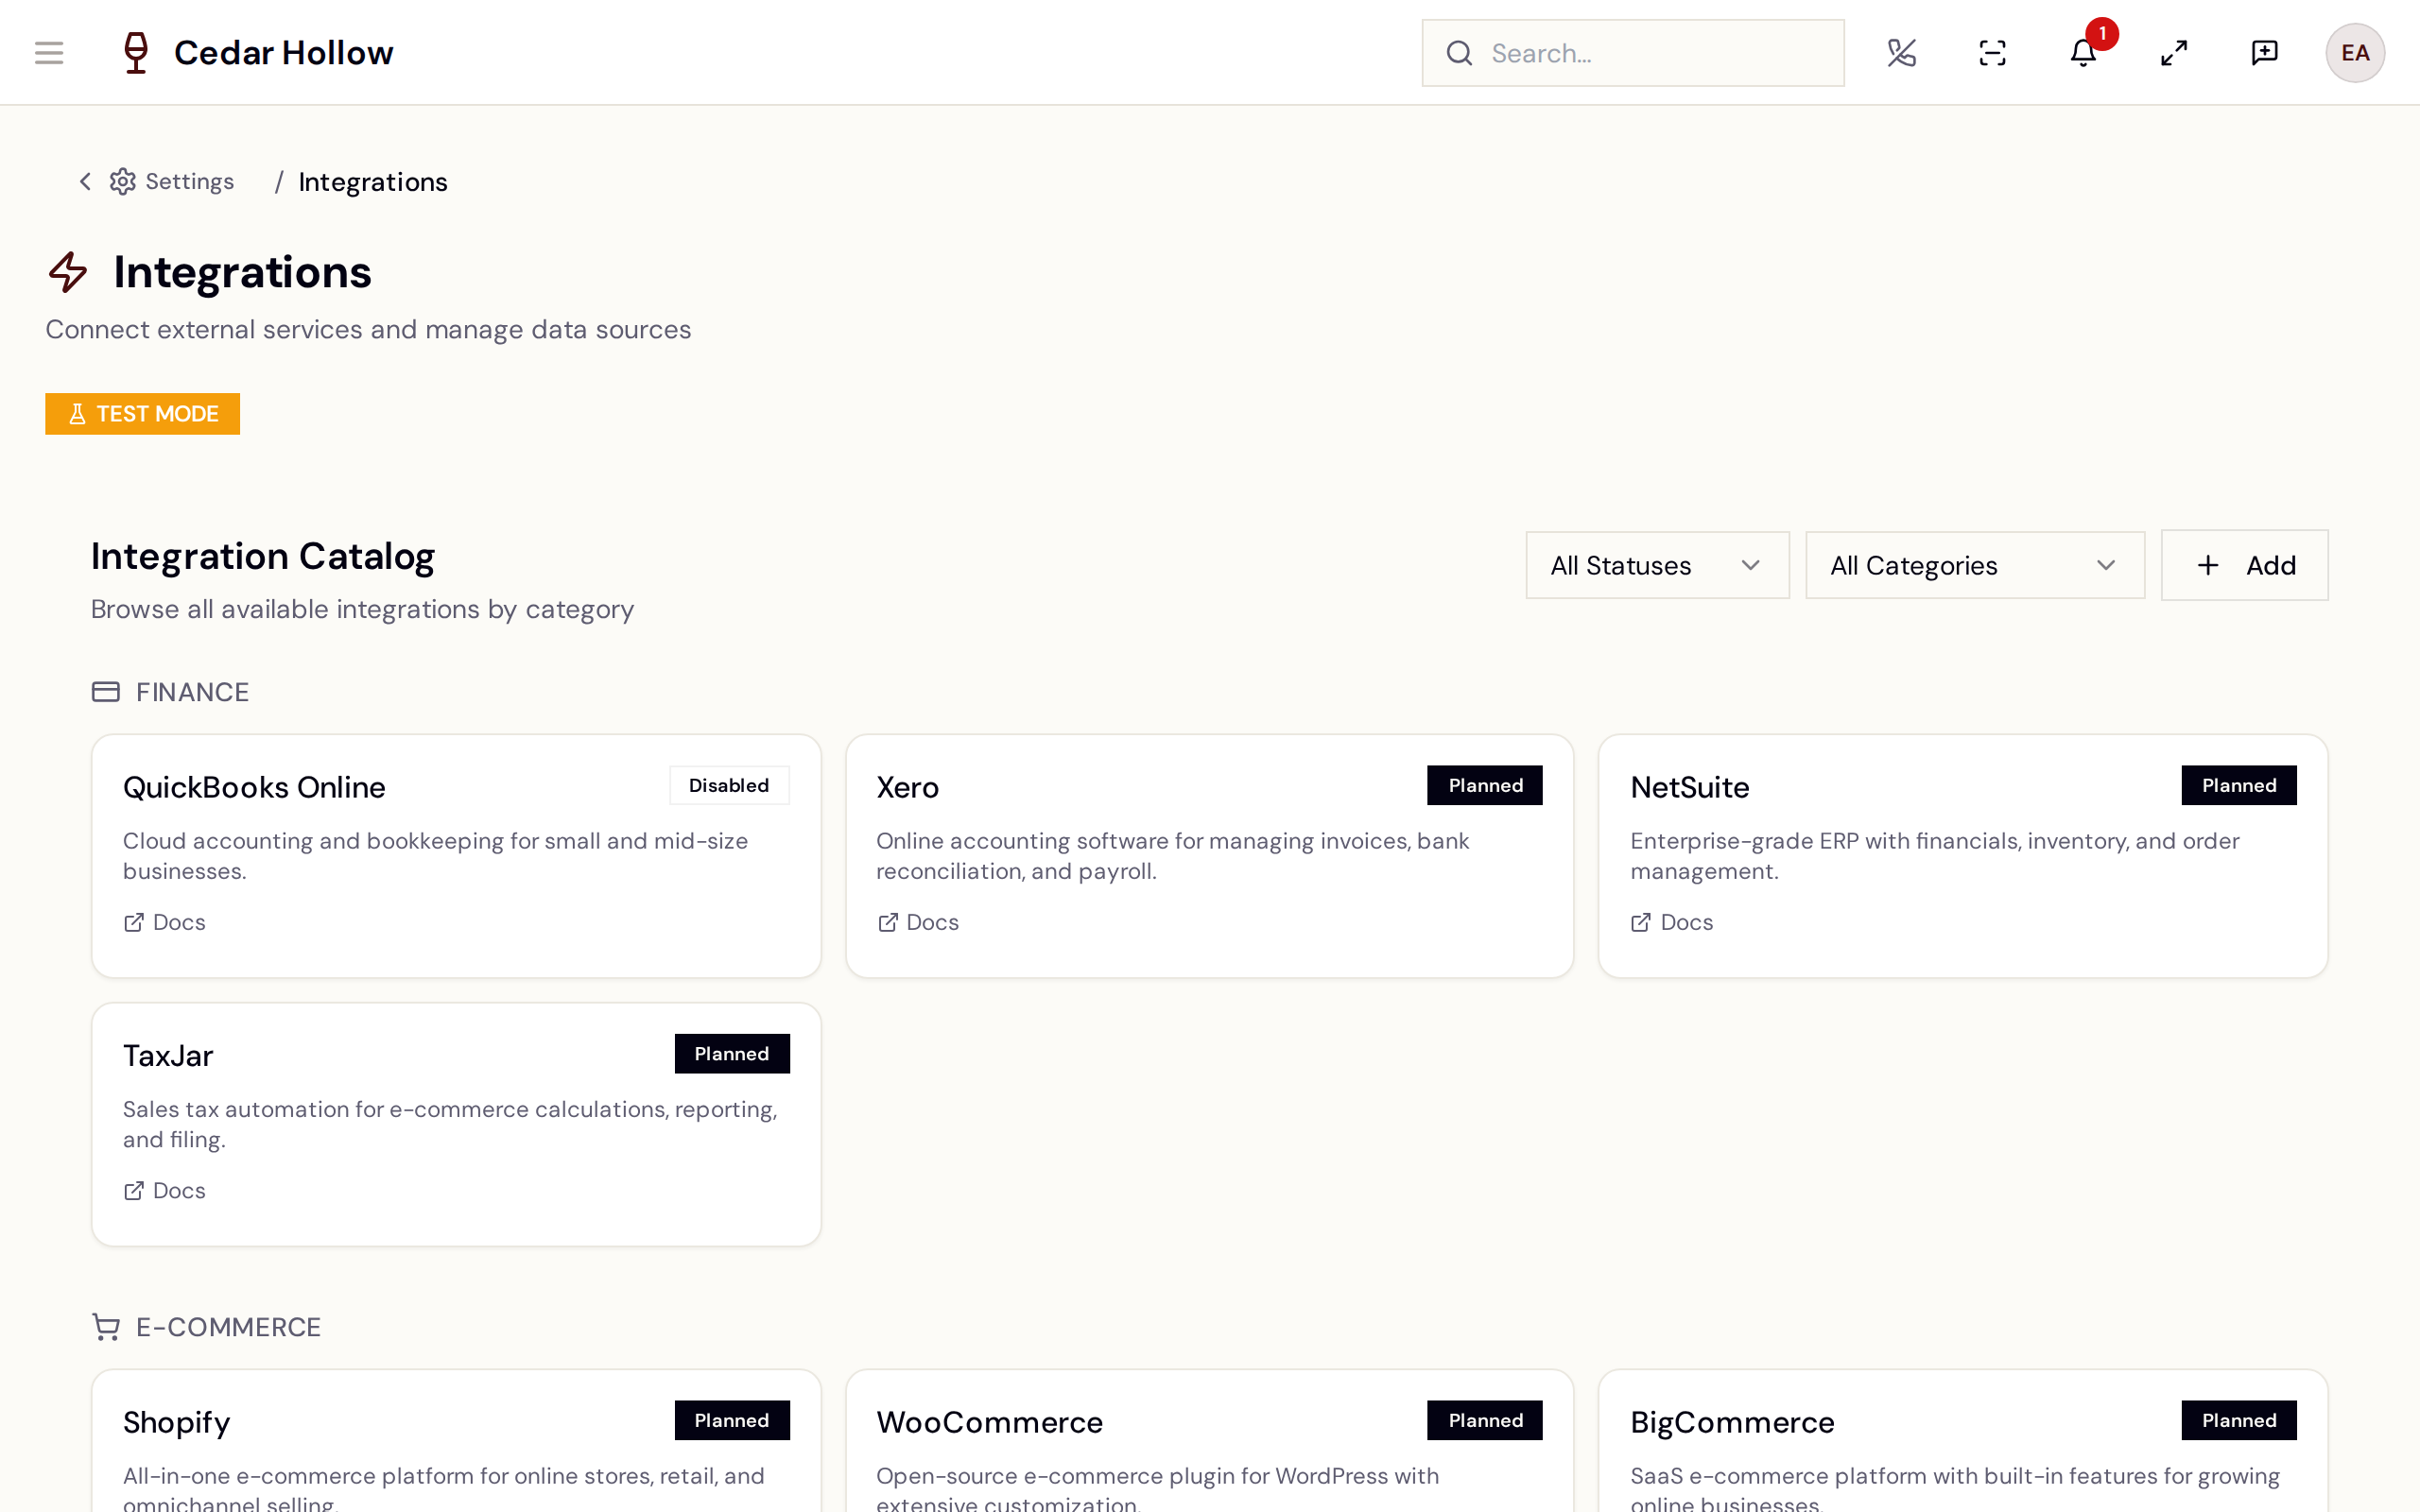Click 'Browse all available integrations by category' text
Viewport: 2420px width, 1512px height.
(x=362, y=609)
